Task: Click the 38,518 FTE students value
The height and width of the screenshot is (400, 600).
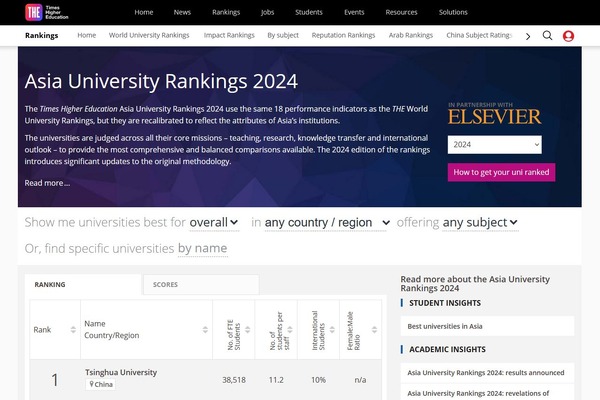Action: point(234,380)
